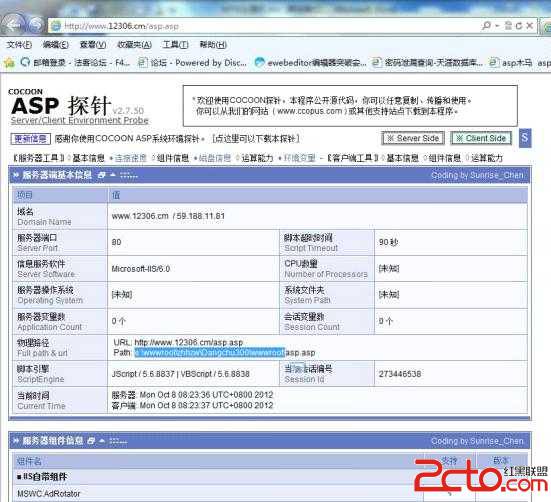The width and height of the screenshot is (551, 502).
Task: Click the browser back arrow button
Action: tap(14, 25)
